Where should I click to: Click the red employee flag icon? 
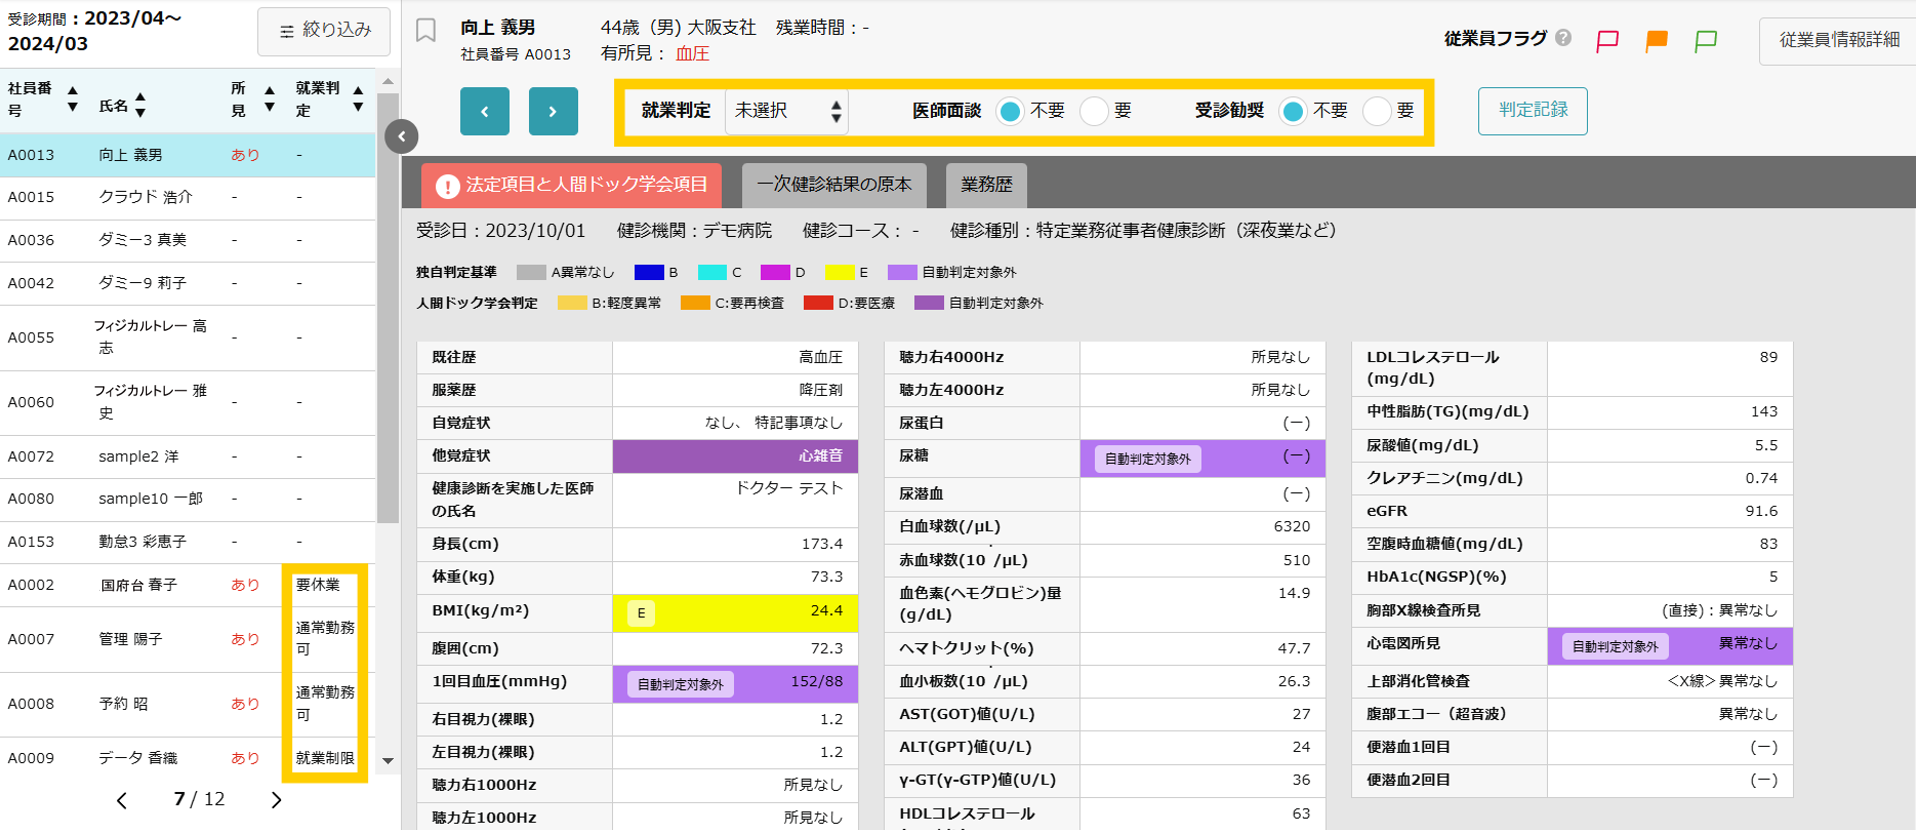(x=1607, y=40)
